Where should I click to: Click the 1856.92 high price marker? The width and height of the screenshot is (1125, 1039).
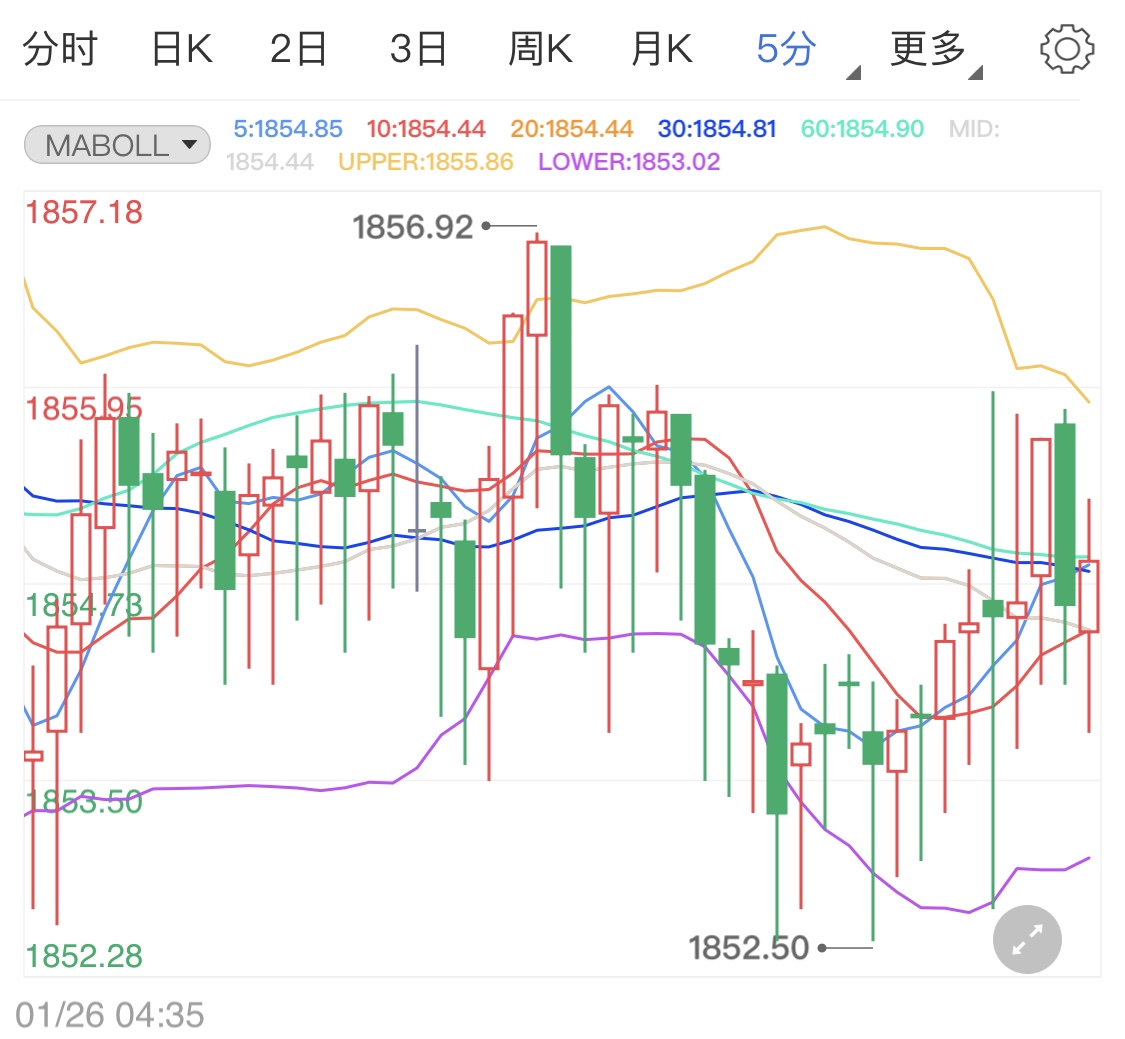(x=413, y=226)
